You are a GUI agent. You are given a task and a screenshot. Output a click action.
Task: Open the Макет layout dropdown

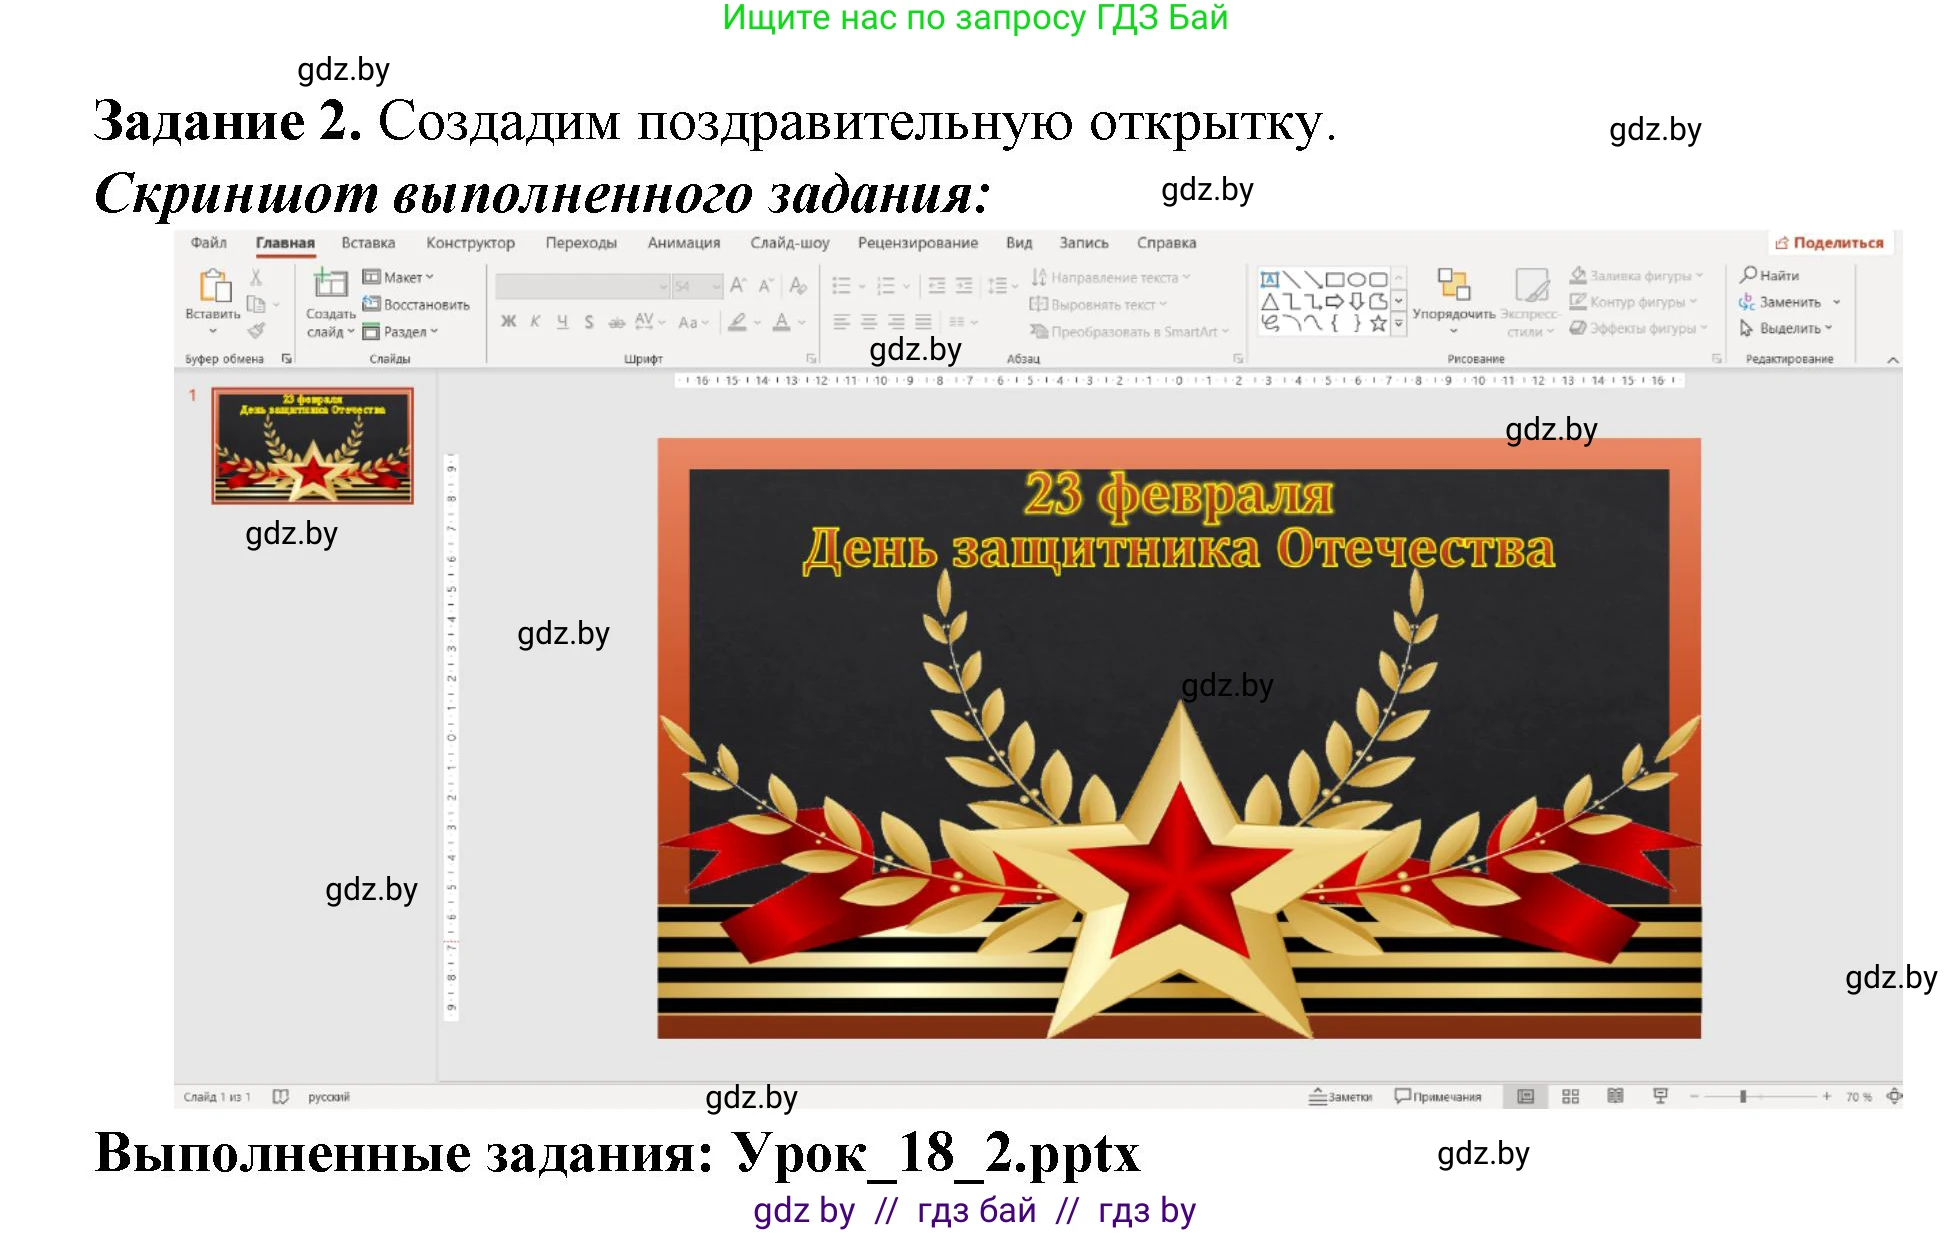pos(401,276)
